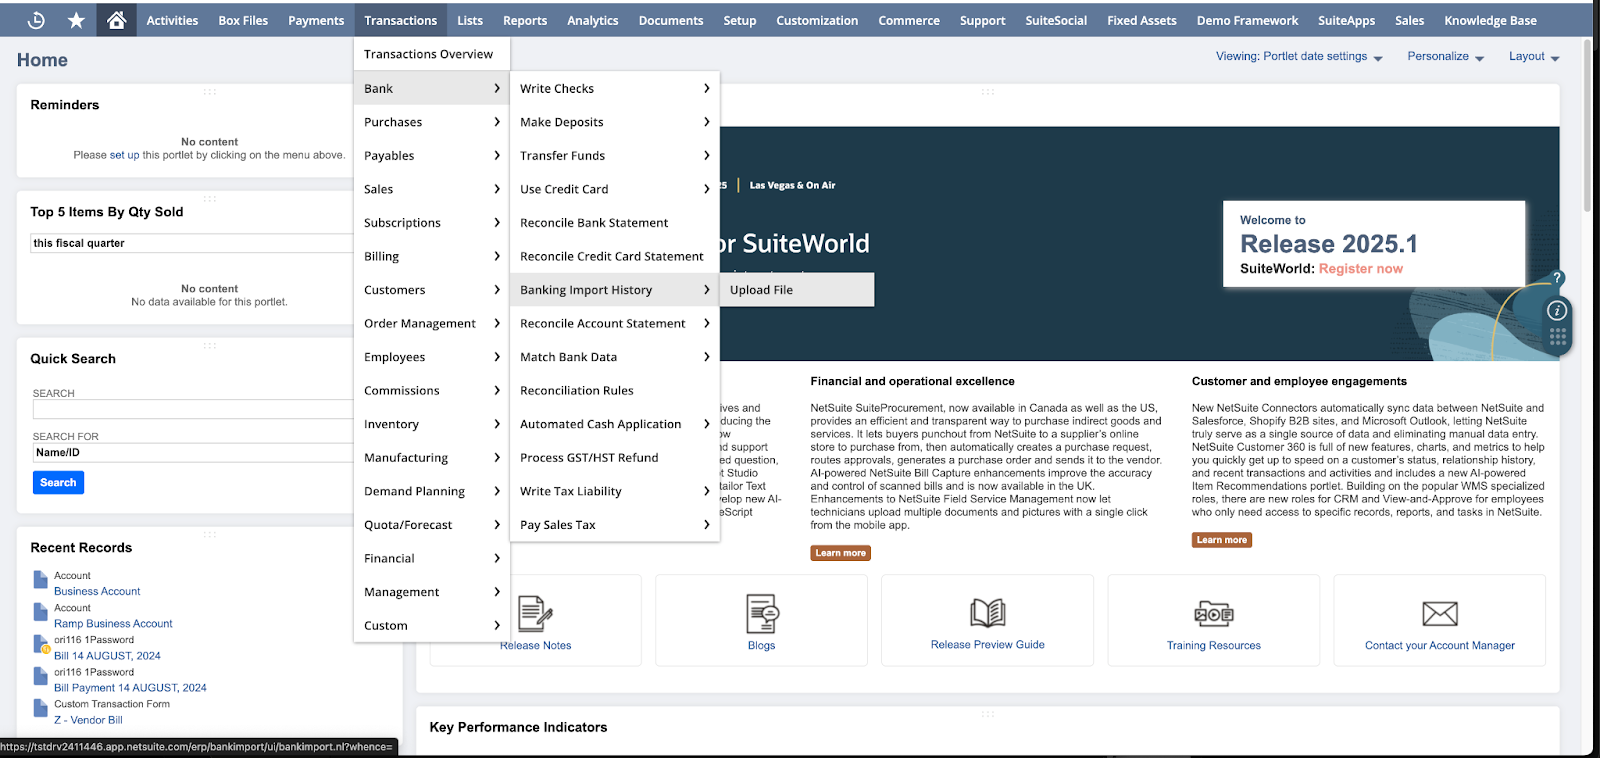Open the Search For Name/ID dropdown
The image size is (1600, 758).
tap(192, 453)
